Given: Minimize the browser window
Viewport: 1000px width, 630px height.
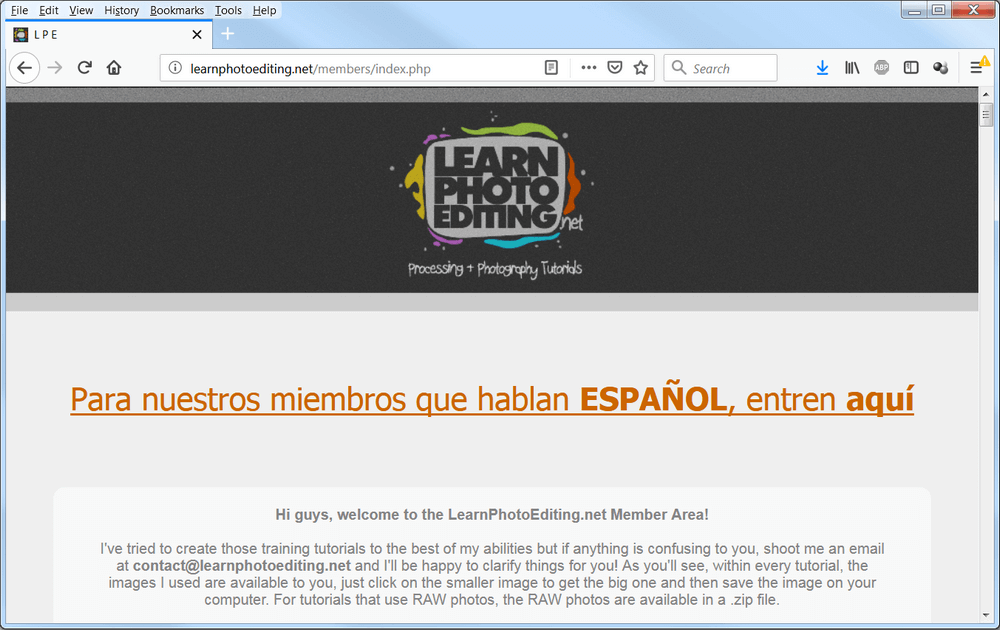Looking at the screenshot, I should point(915,9).
